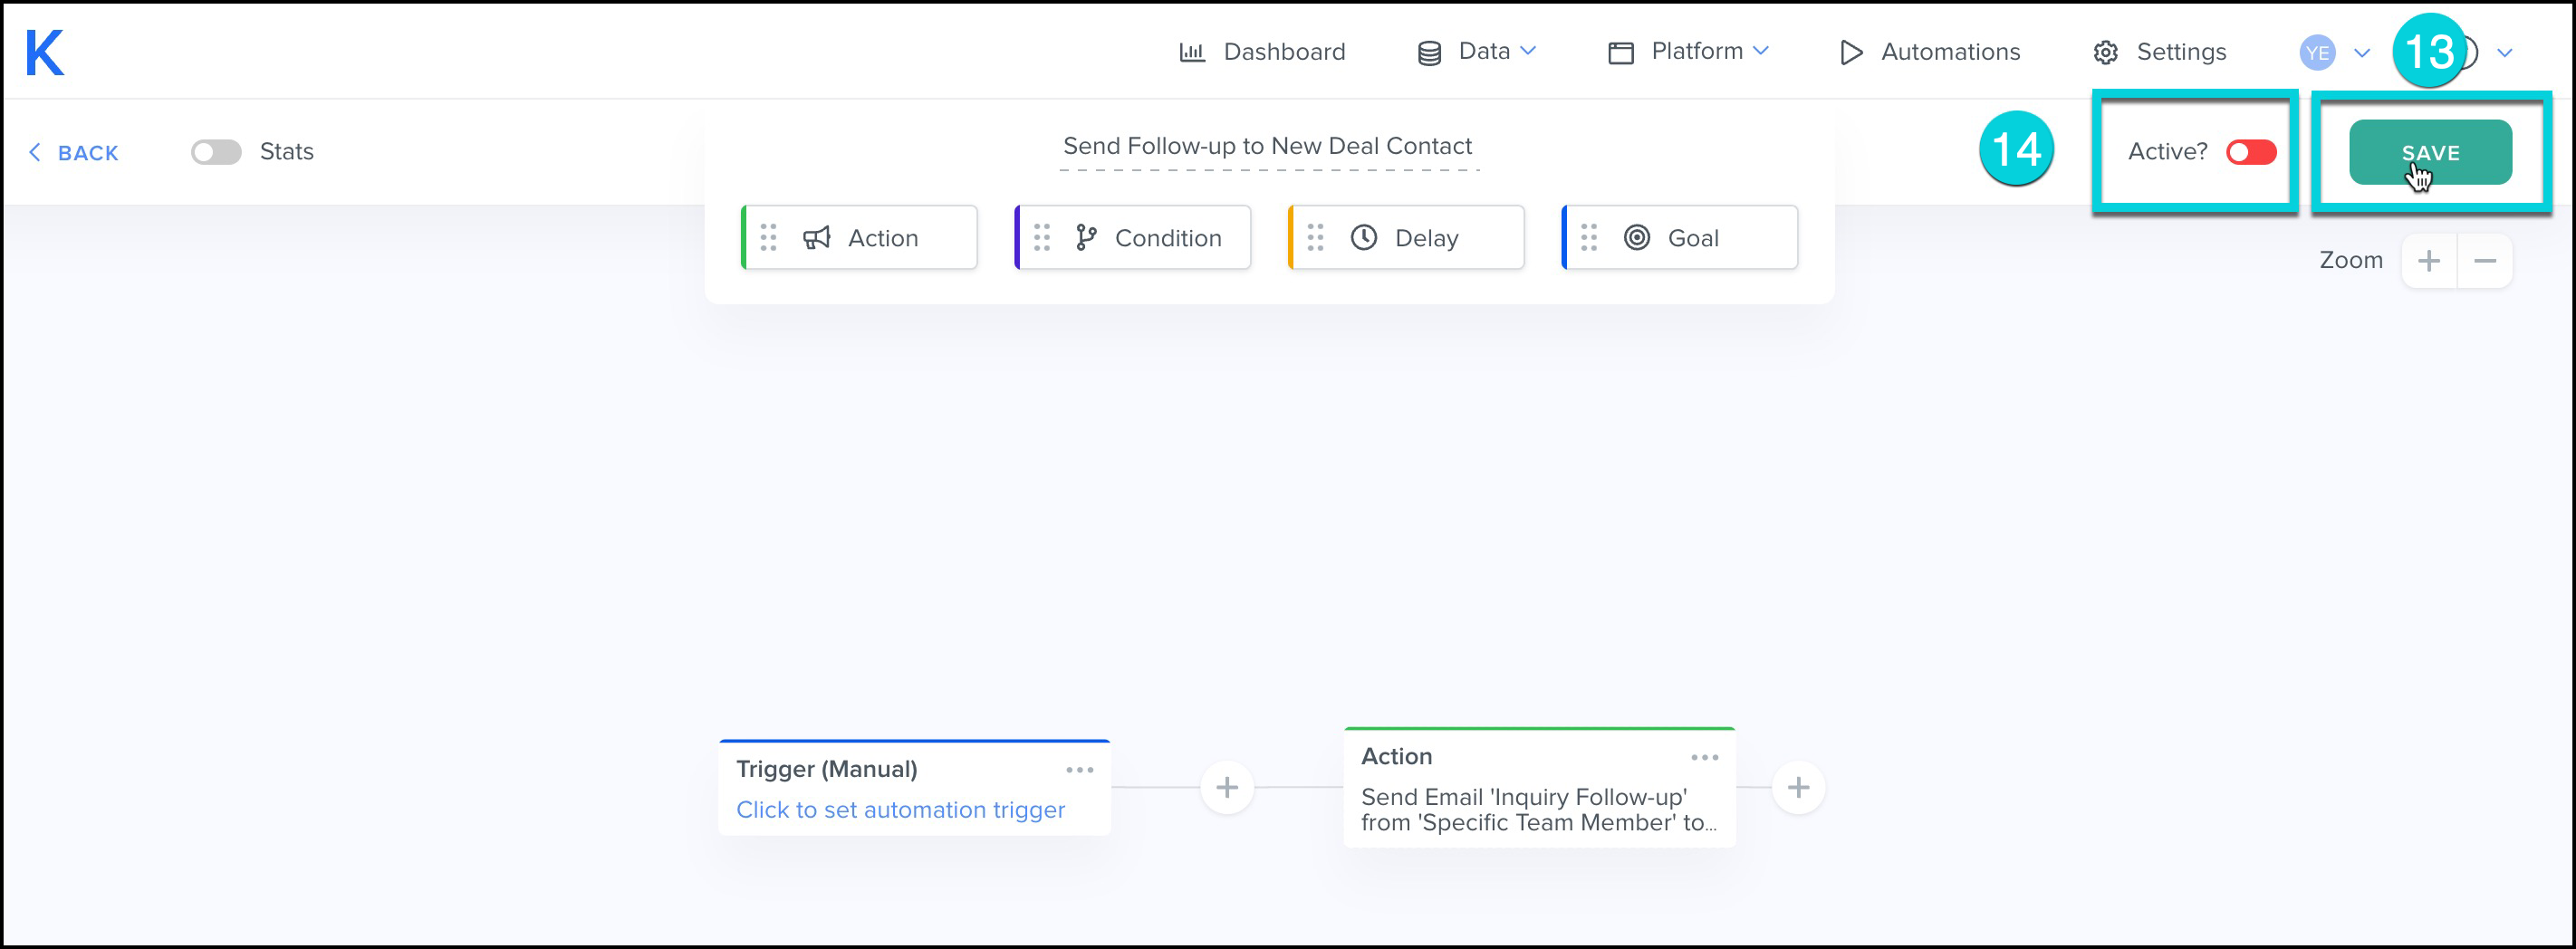Screen dimensions: 2576x949
Task: Open the YE user avatar dropdown
Action: pos(2333,53)
